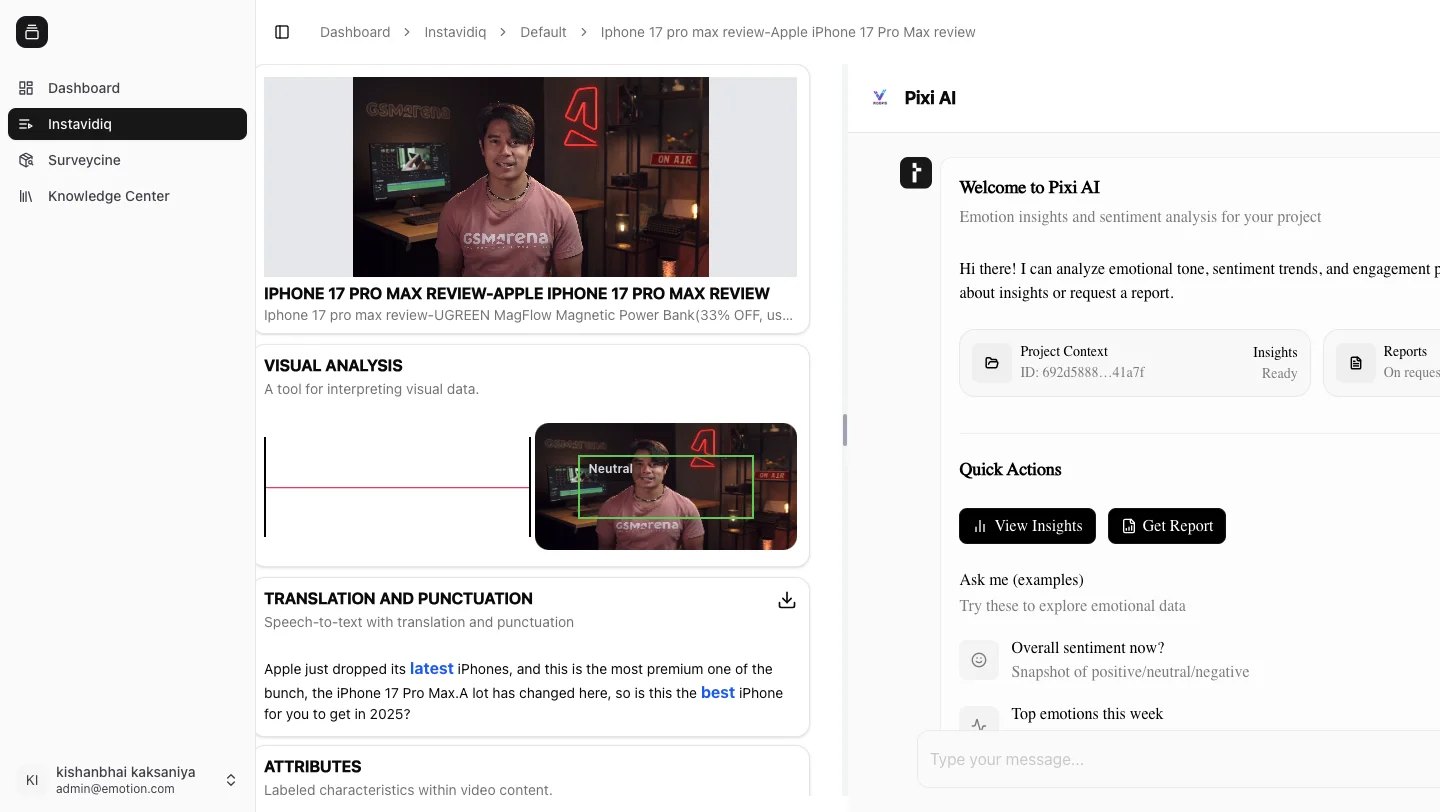Screen dimensions: 1440x812
Task: Click the Neutral emotion video thumbnail
Action: [x=665, y=487]
